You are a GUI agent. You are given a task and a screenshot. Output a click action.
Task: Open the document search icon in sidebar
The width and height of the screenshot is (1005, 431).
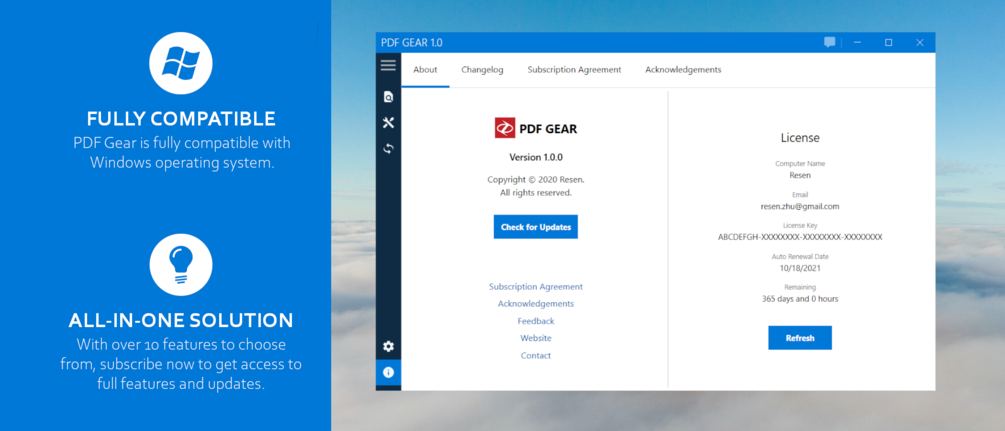[x=388, y=97]
